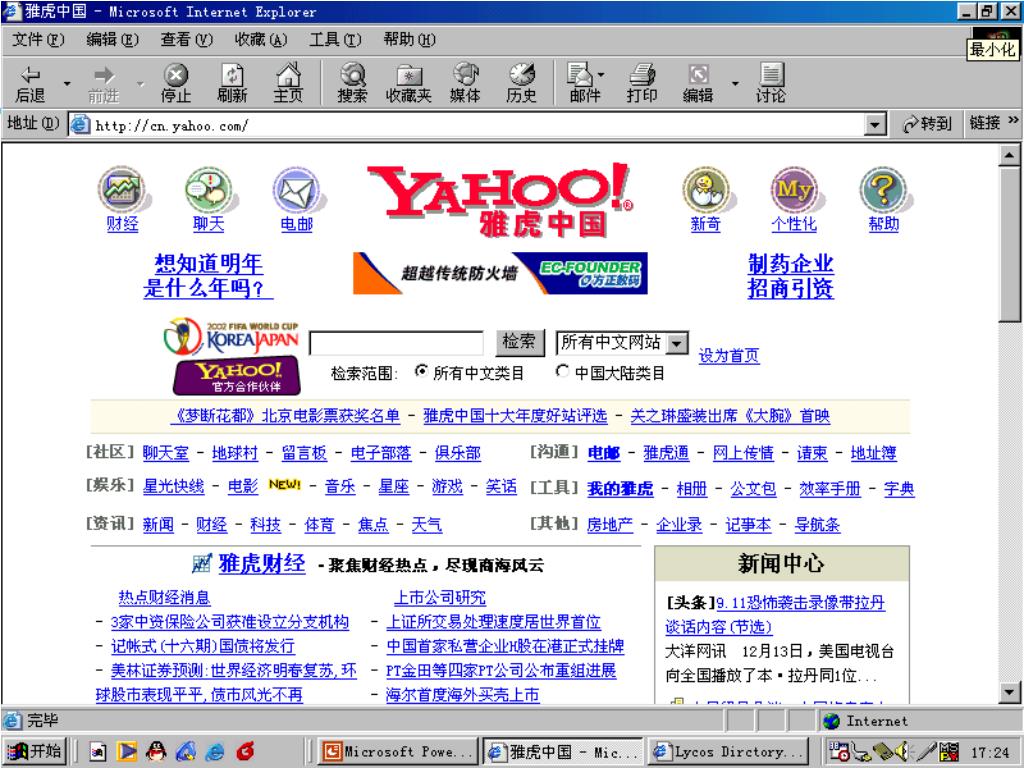Open the question mark 帮助 icon
This screenshot has height=768, width=1024.
883,189
